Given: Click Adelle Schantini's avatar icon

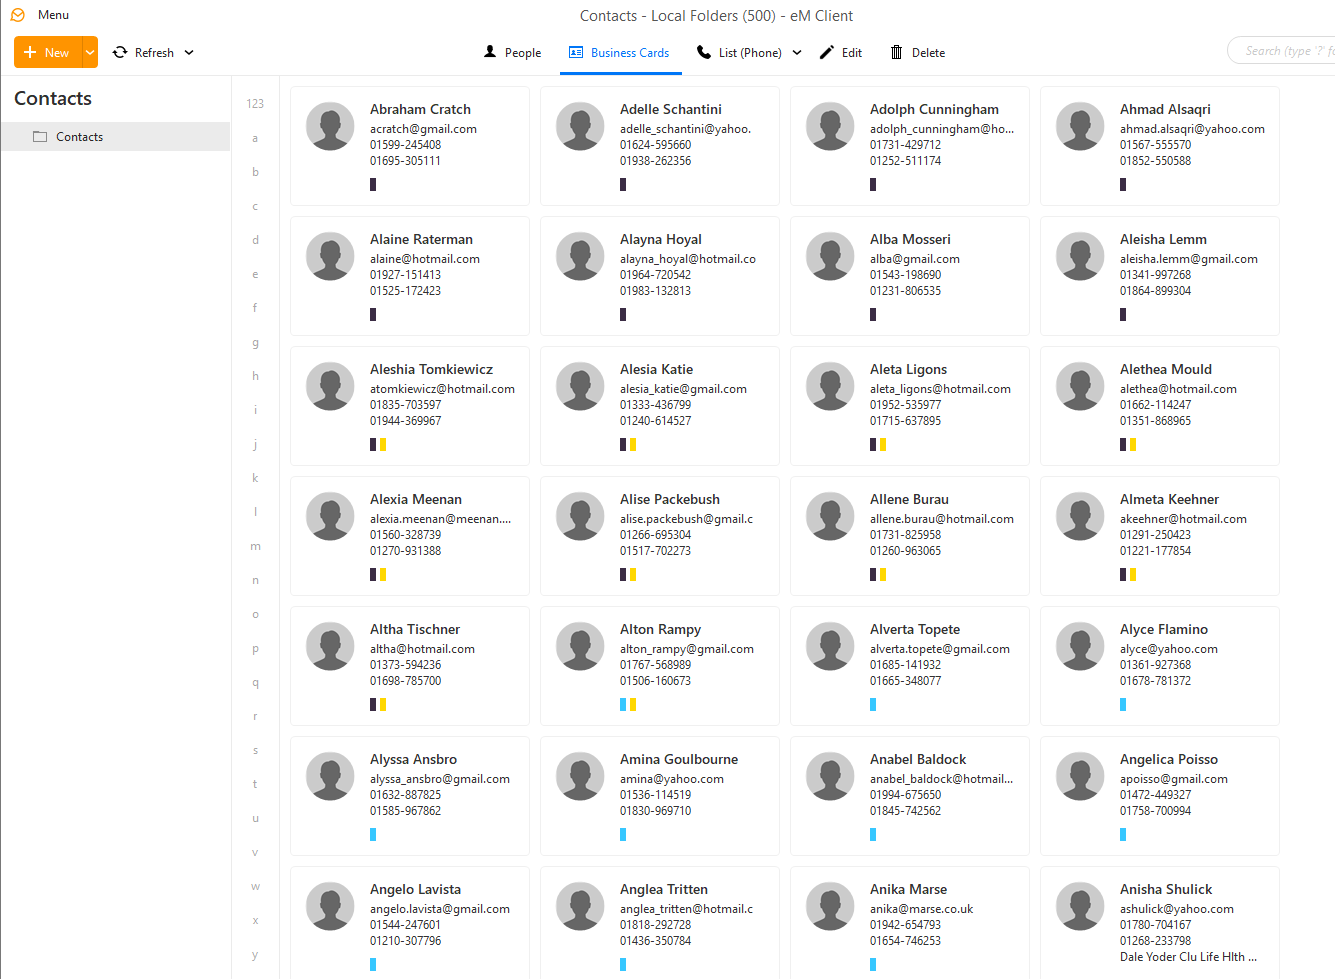Looking at the screenshot, I should [580, 128].
